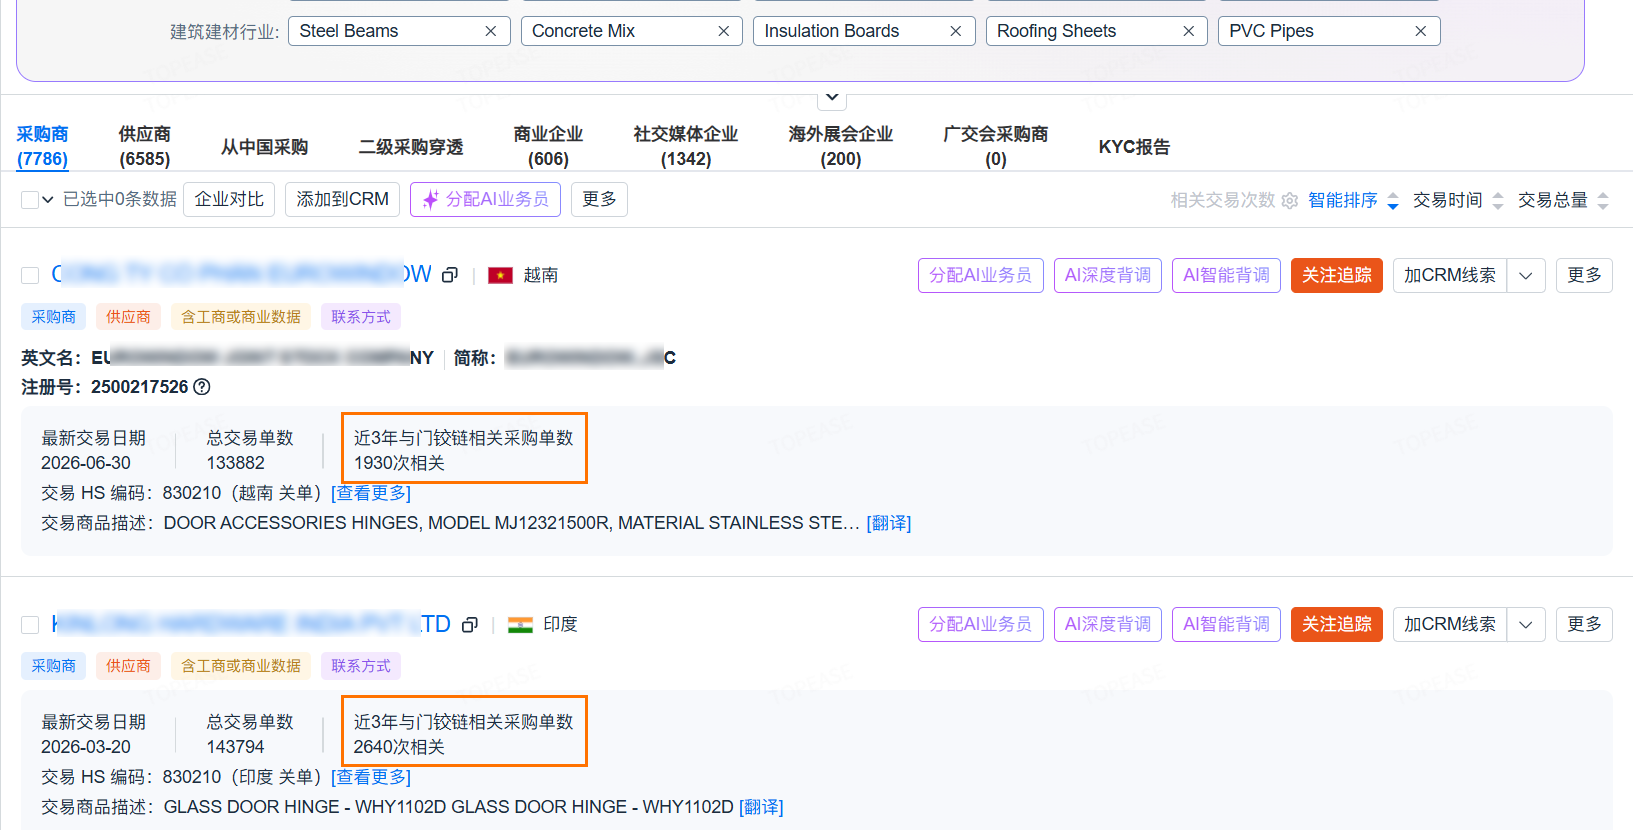
Task: Switch to the 从中国采购 tab
Action: pyautogui.click(x=264, y=147)
